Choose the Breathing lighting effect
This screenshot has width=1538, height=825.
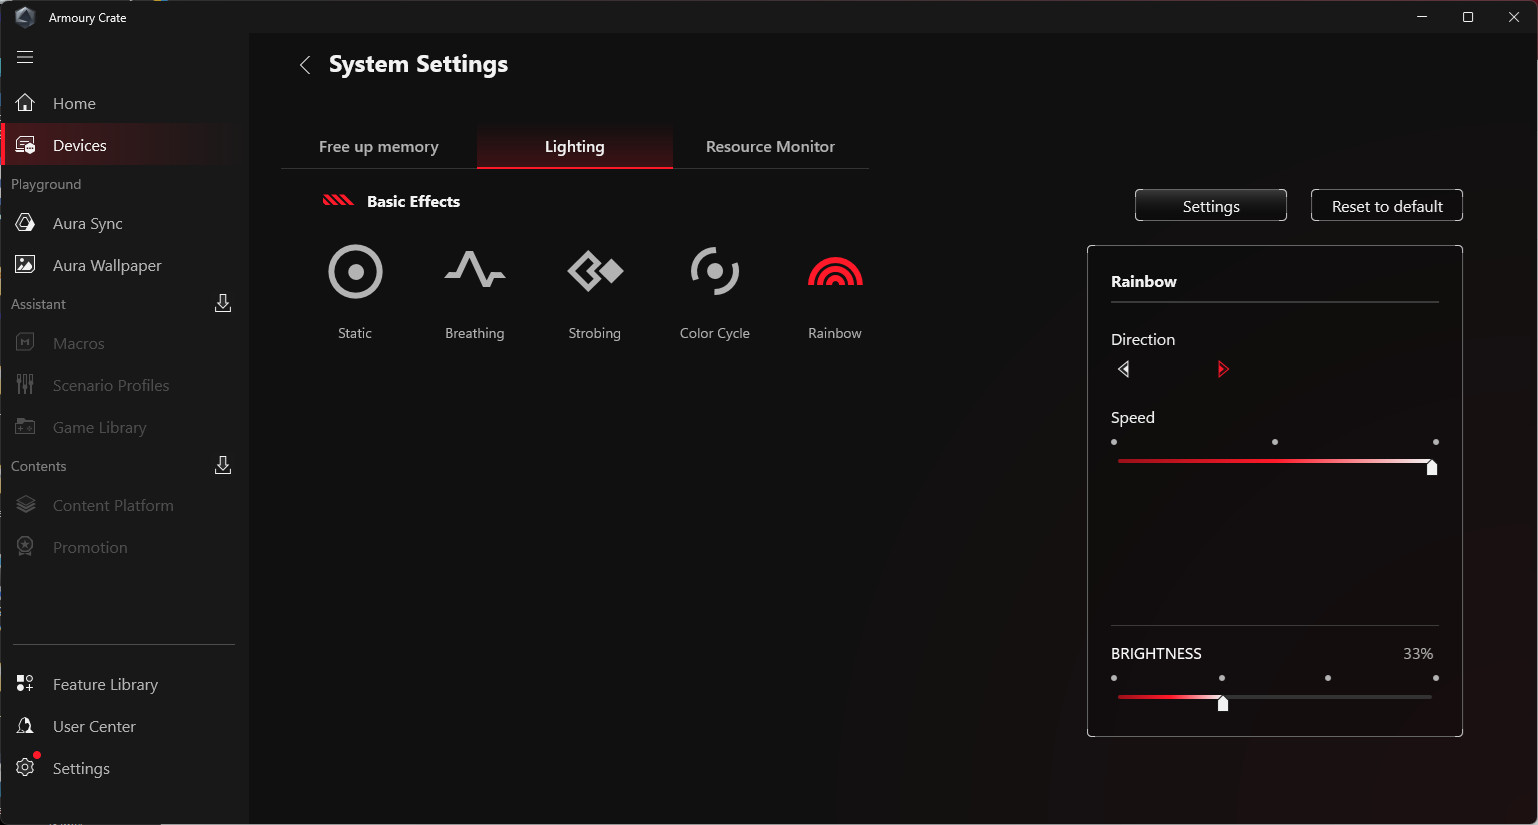coord(474,272)
